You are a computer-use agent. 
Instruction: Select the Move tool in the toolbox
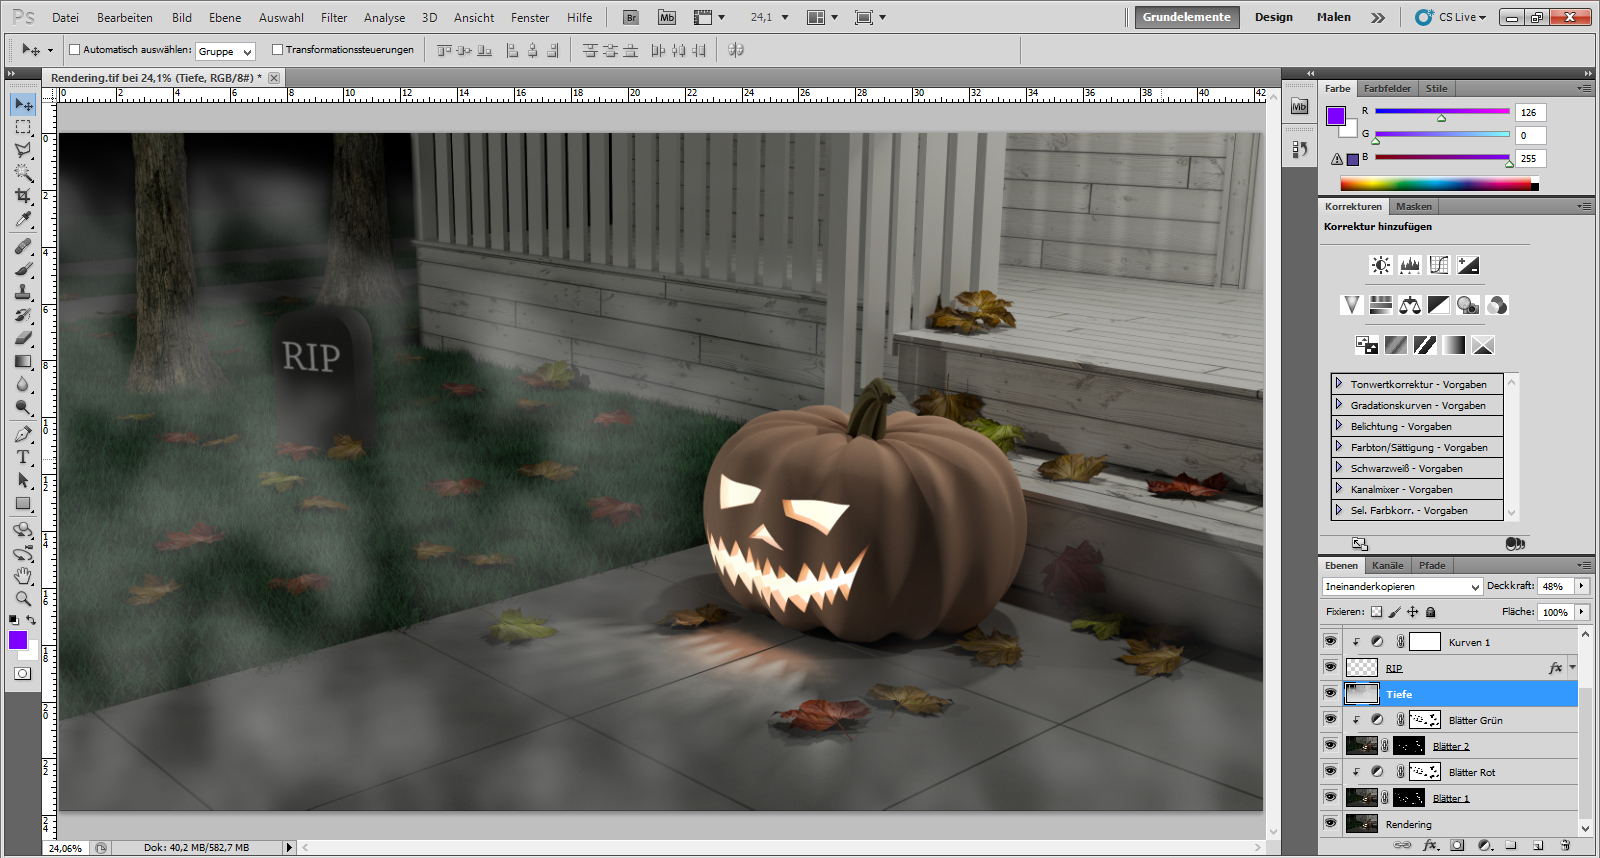coord(23,104)
